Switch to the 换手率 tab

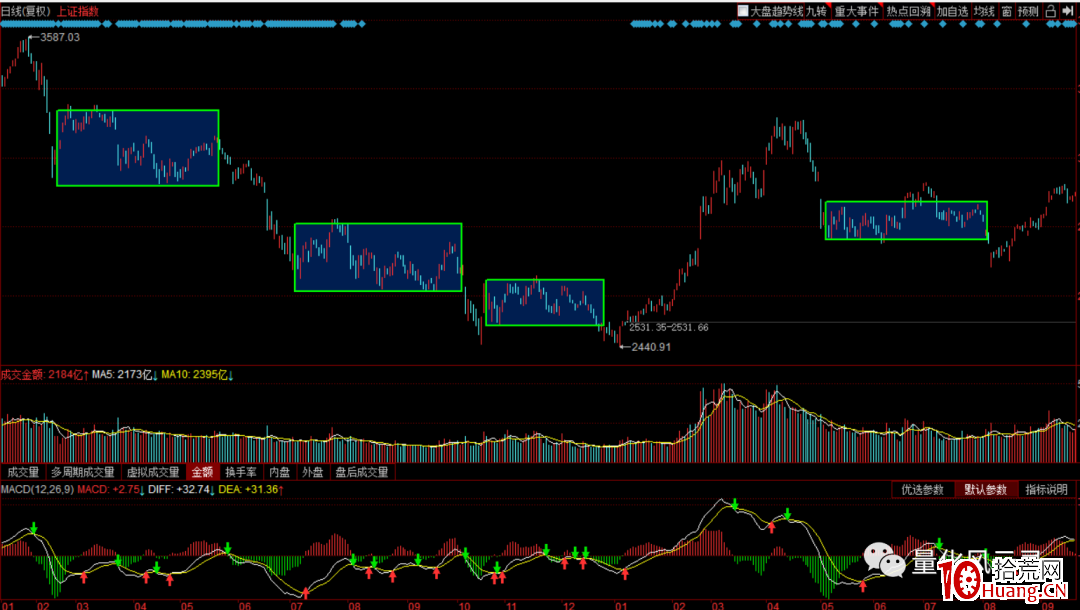(241, 472)
